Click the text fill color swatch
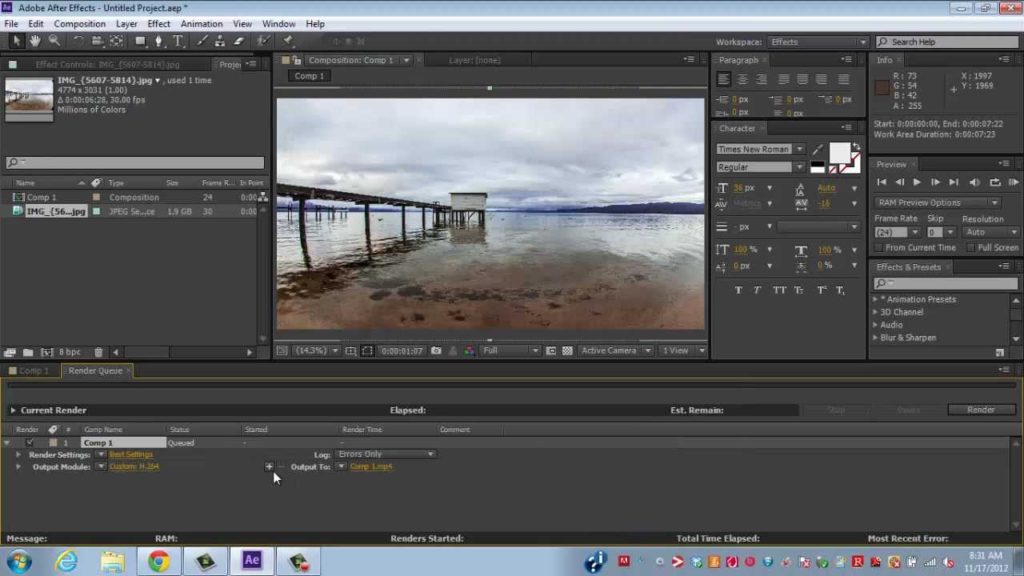Screen dimensions: 1024x576 (838, 152)
